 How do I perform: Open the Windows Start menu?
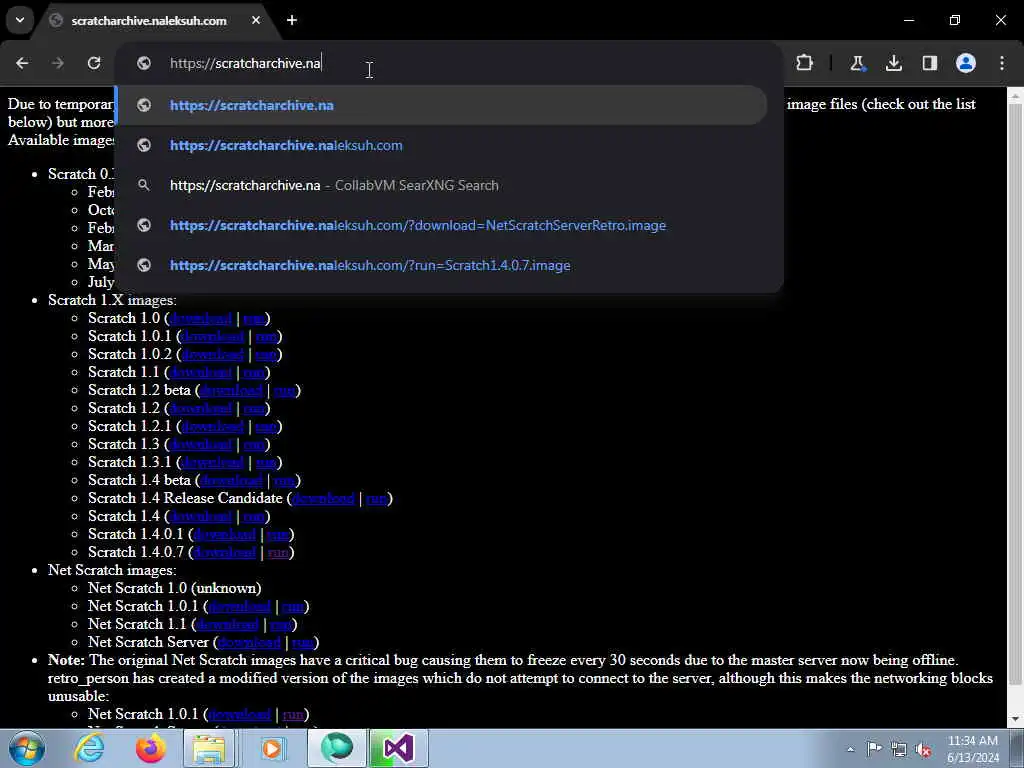25,748
